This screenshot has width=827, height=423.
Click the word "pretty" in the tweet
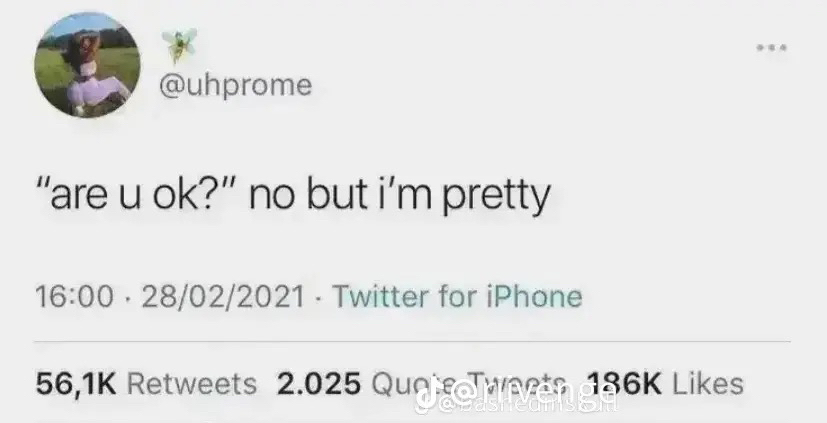[496, 198]
